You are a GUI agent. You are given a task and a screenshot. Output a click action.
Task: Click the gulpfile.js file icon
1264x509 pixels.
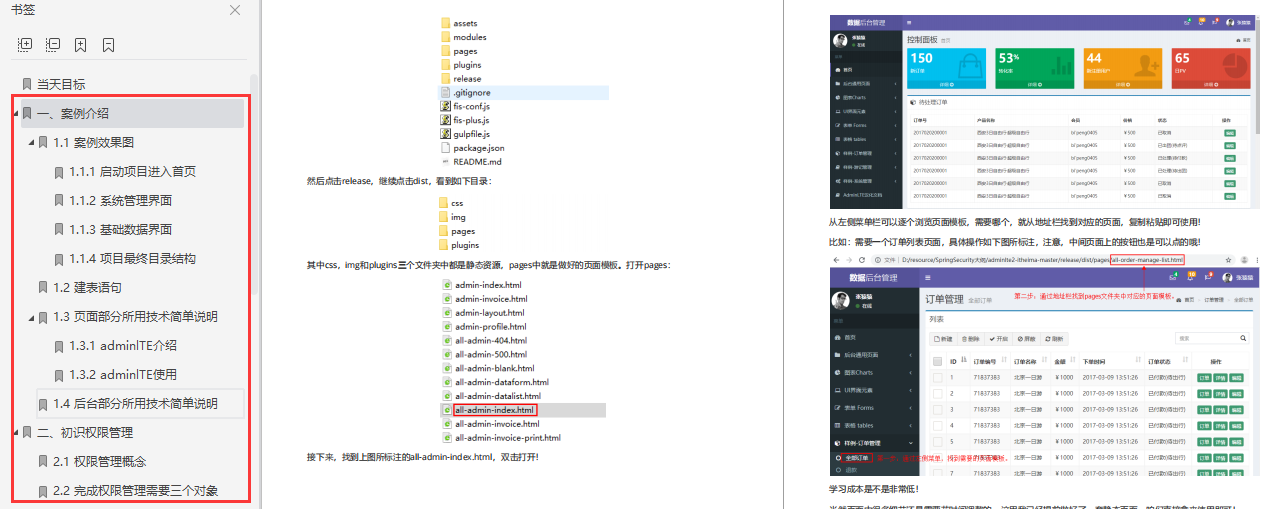446,133
